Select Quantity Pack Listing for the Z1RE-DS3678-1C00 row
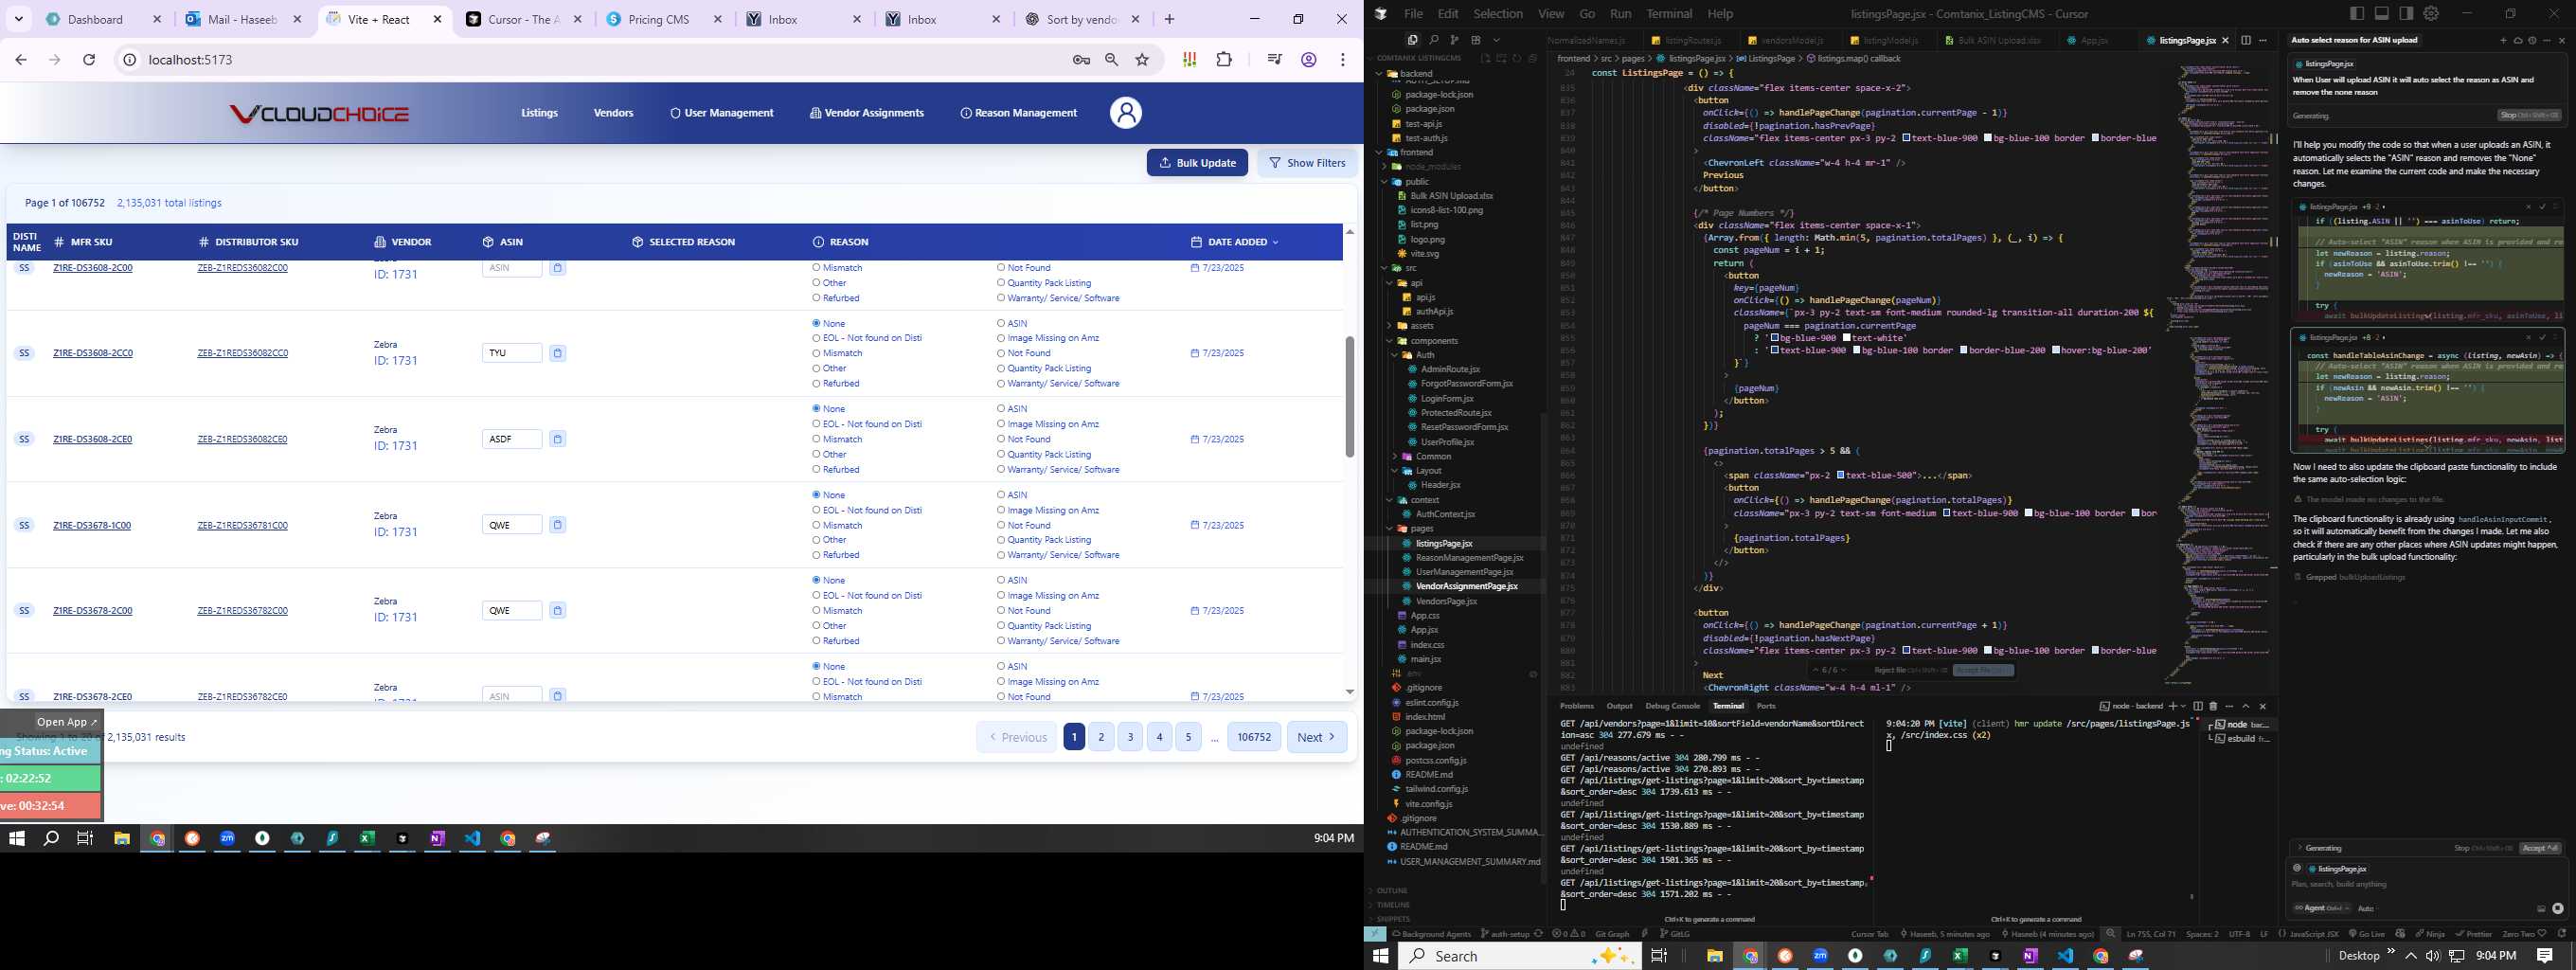This screenshot has height=970, width=2576. coord(1001,540)
